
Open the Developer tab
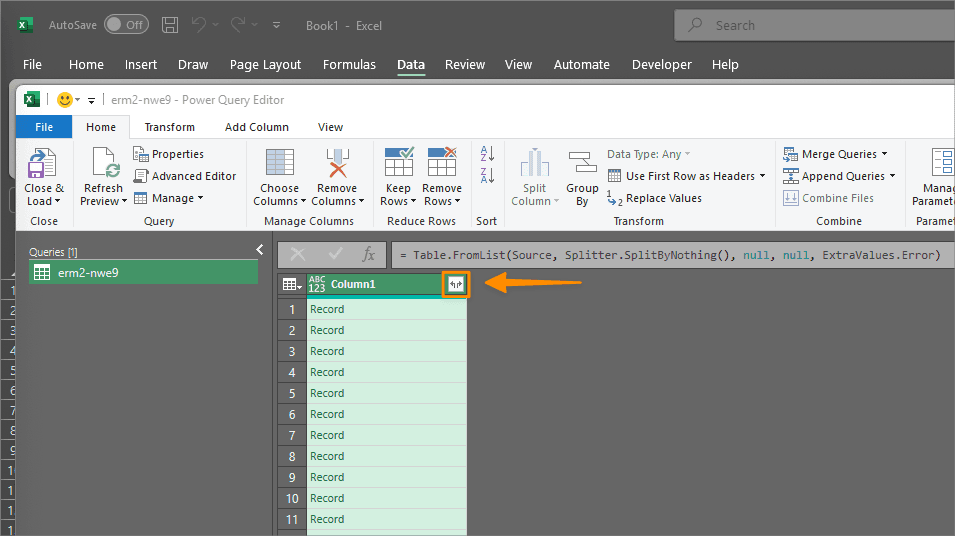661,65
